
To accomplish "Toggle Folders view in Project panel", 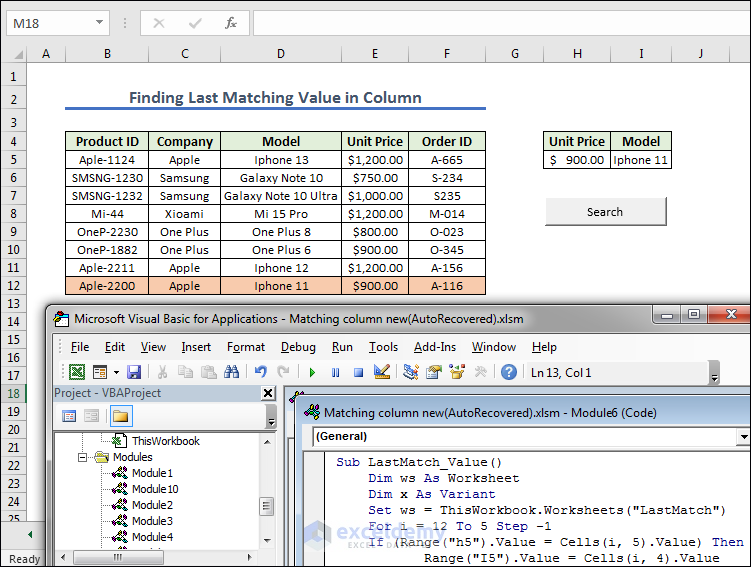I will (x=120, y=416).
